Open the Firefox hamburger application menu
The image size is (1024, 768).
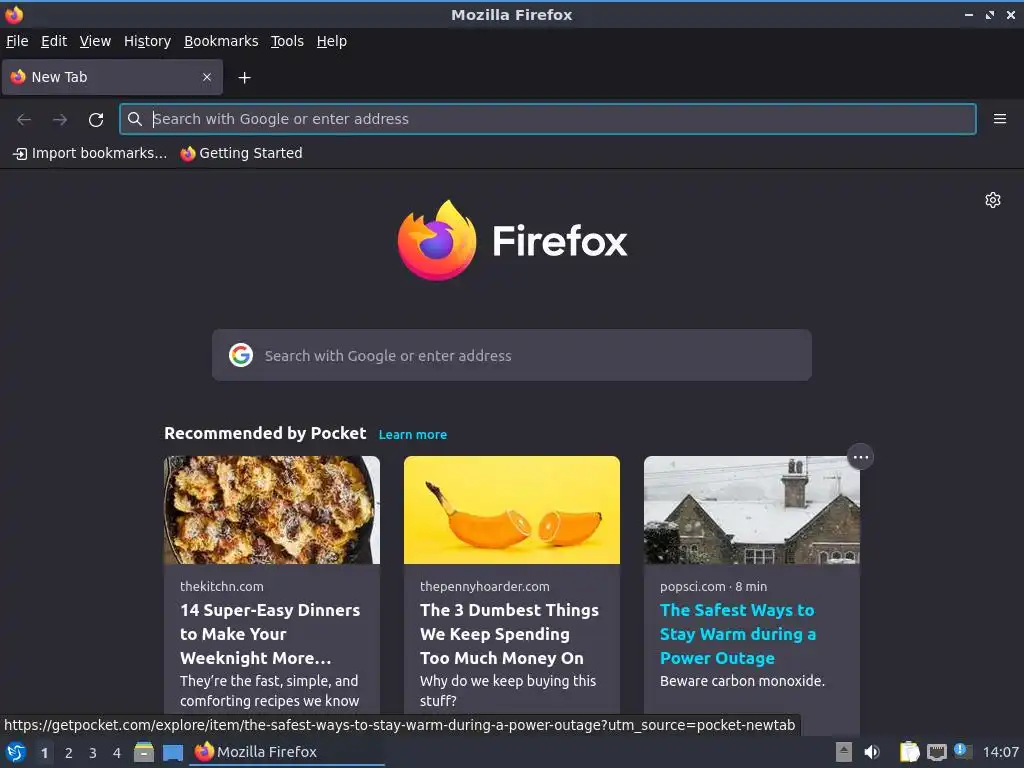click(x=999, y=119)
